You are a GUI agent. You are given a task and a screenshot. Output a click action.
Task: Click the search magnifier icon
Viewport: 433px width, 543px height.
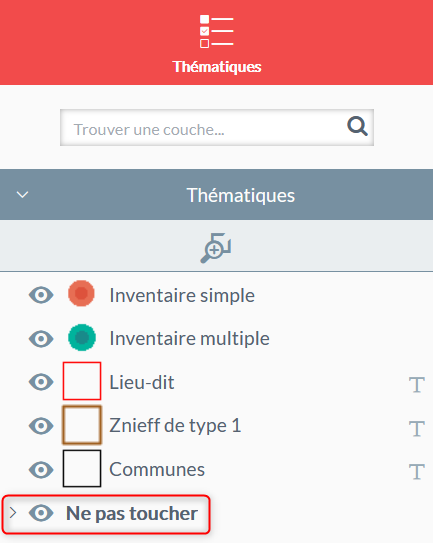pos(357,126)
